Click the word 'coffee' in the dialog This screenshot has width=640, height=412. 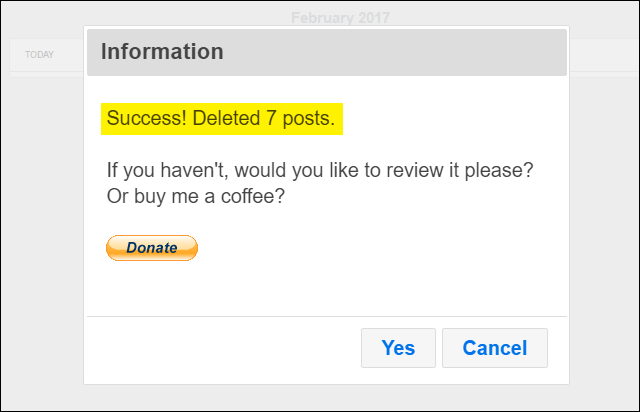(248, 196)
